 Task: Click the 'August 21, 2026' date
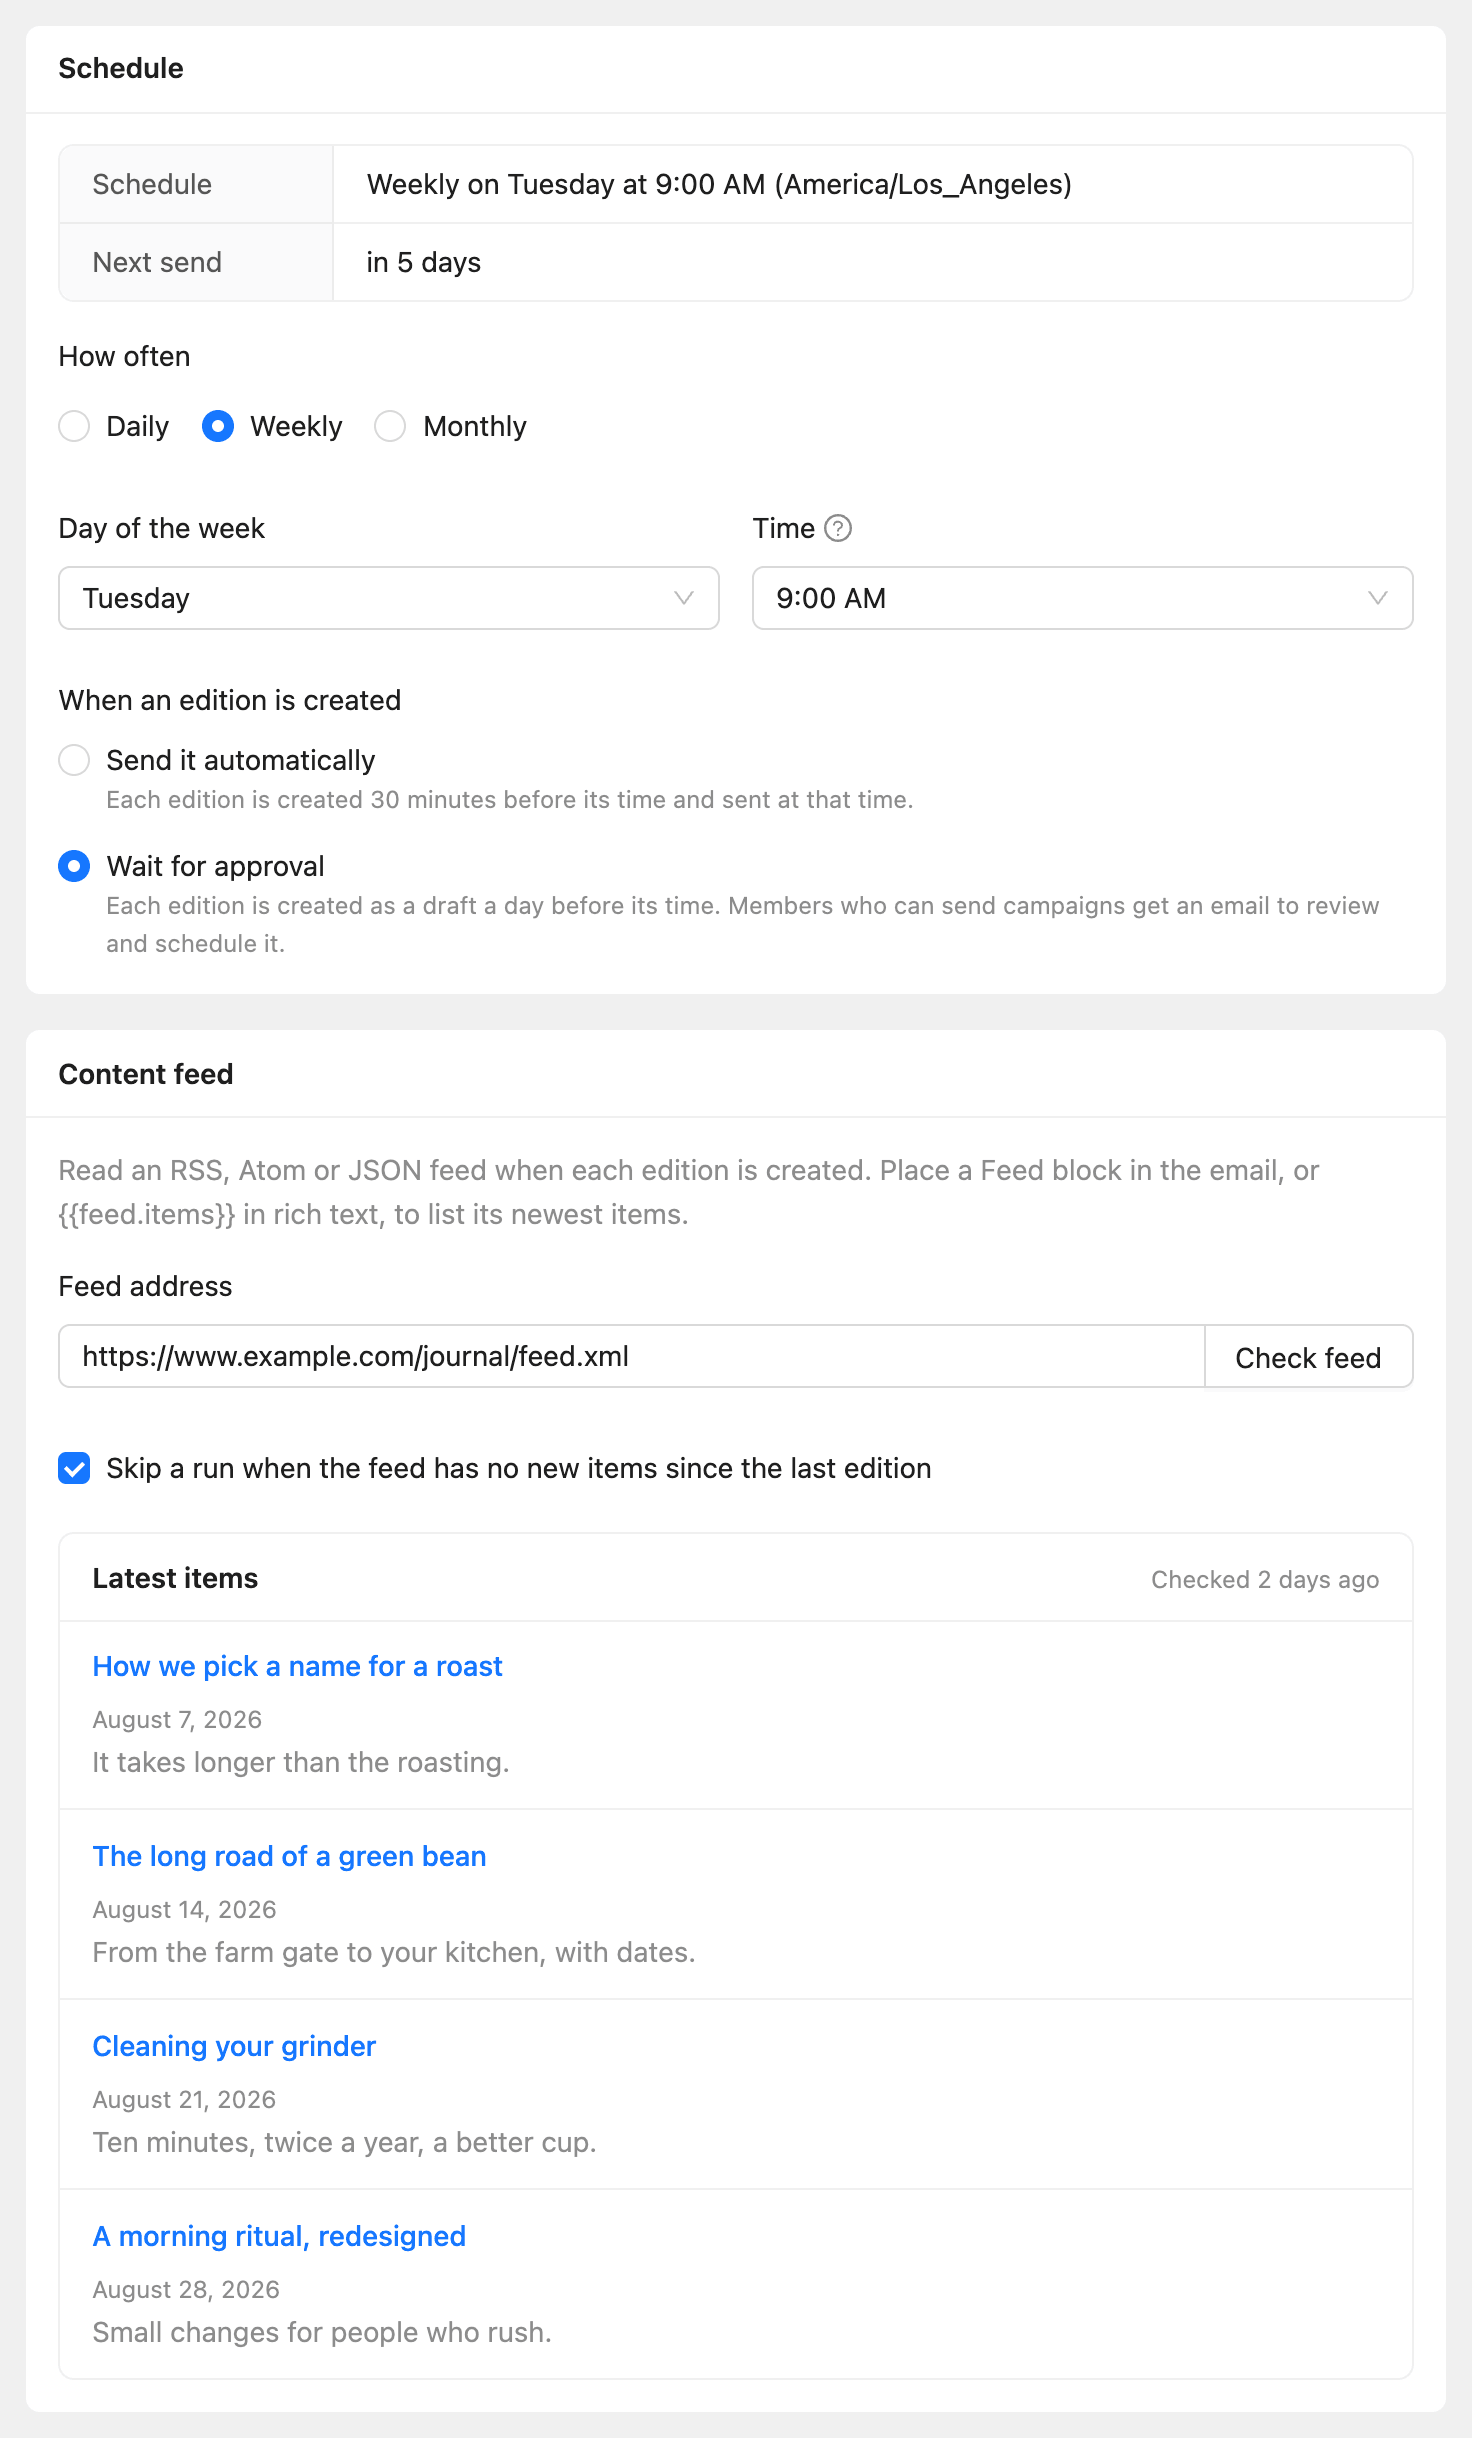184,2099
